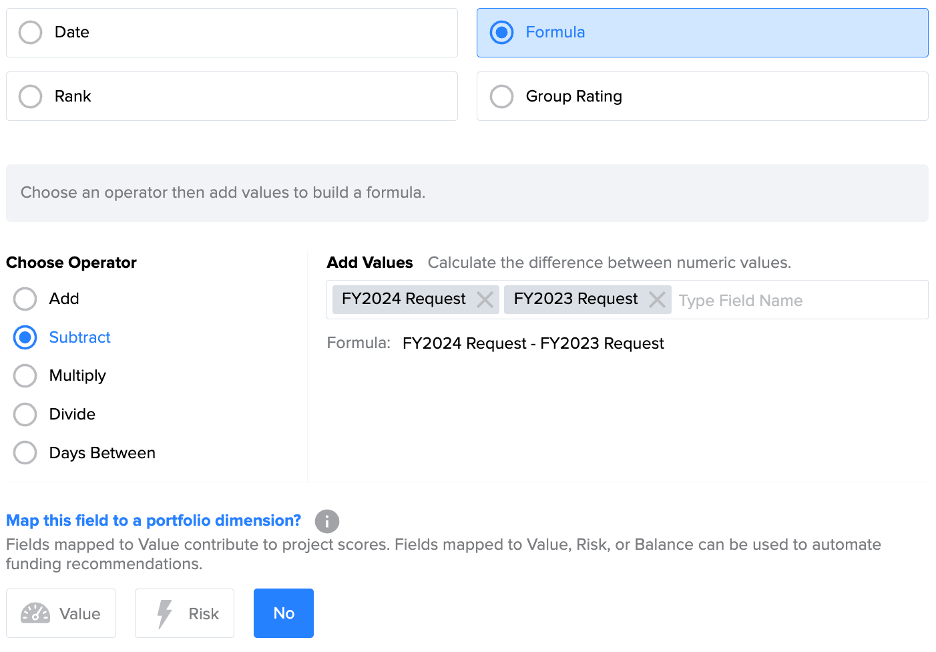Click the 'Choose Operator' heading
This screenshot has height=652, width=936.
(71, 263)
